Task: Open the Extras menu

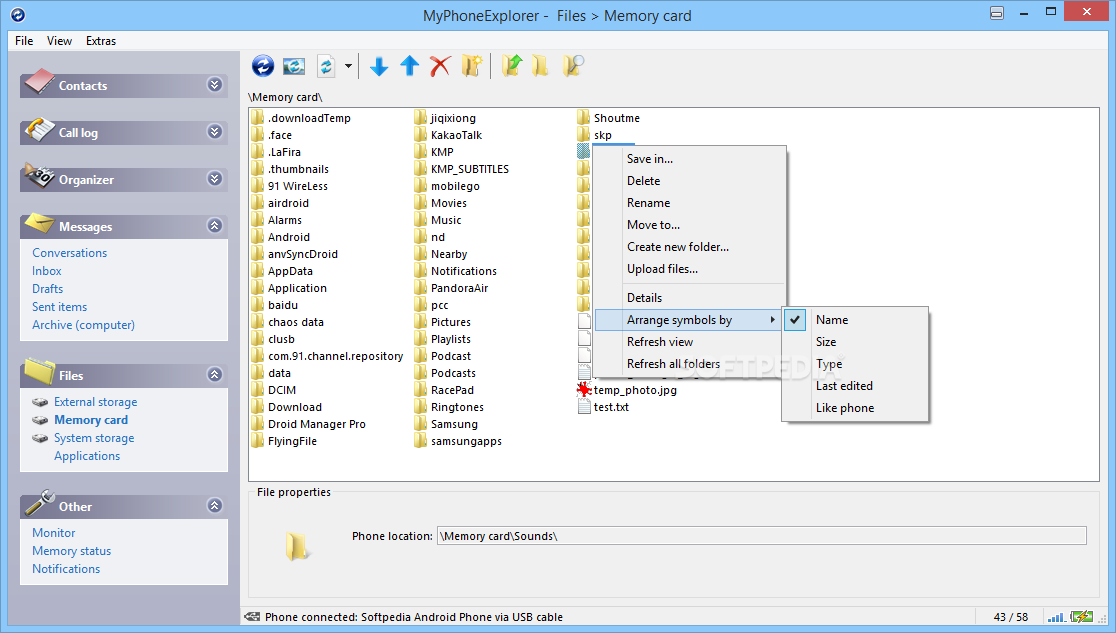Action: 101,41
